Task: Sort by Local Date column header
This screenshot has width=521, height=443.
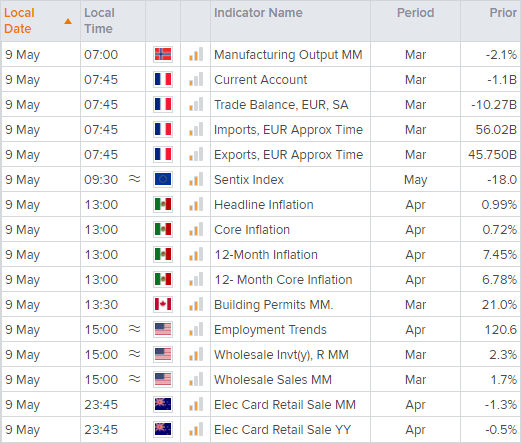Action: pos(19,21)
